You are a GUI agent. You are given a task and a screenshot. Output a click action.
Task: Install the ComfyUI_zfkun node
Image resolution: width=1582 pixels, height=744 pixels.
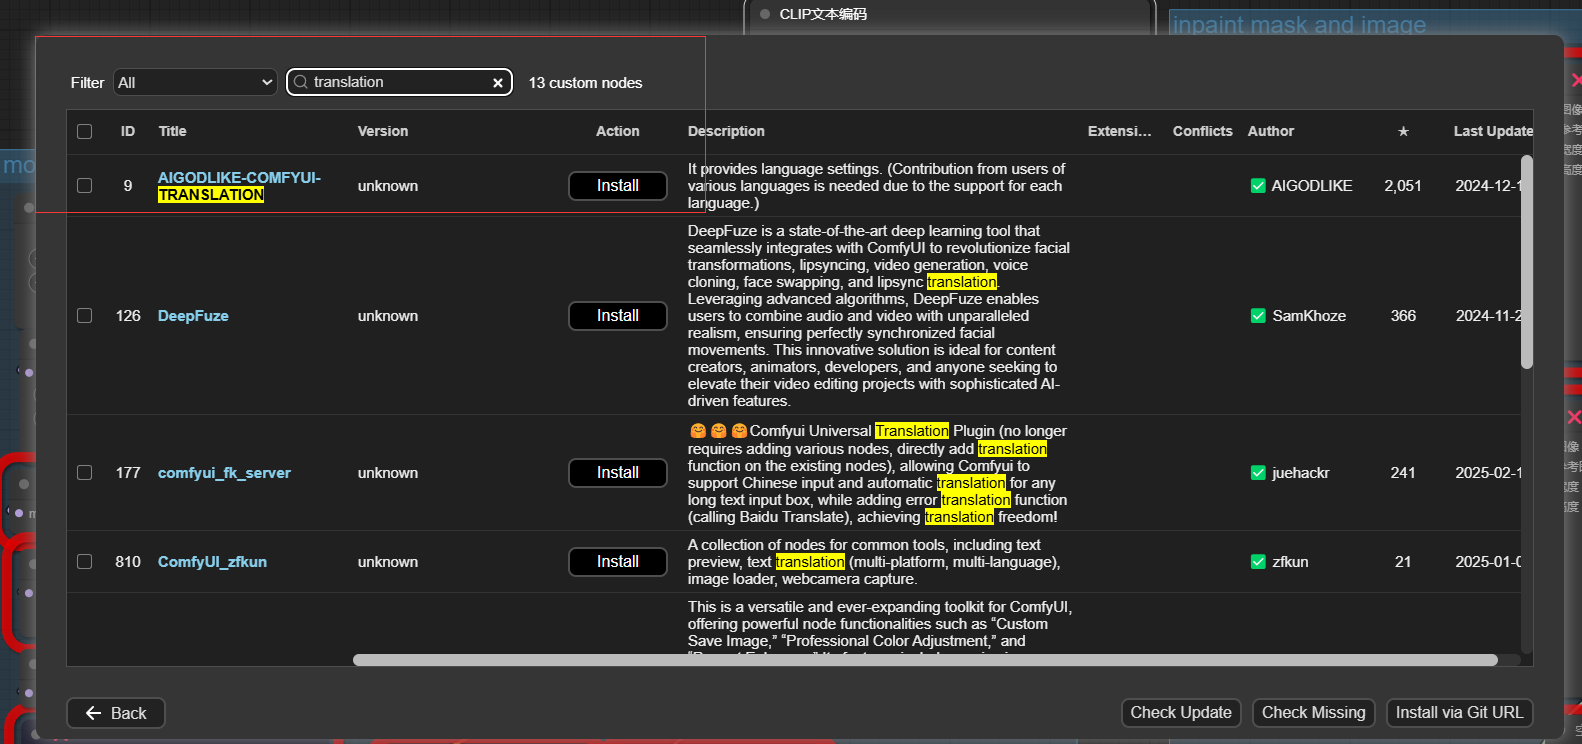pyautogui.click(x=618, y=562)
